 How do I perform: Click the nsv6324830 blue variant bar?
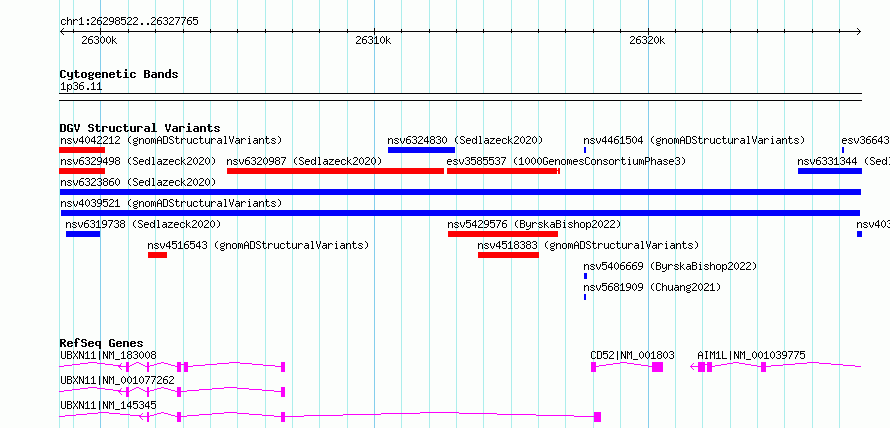point(421,150)
